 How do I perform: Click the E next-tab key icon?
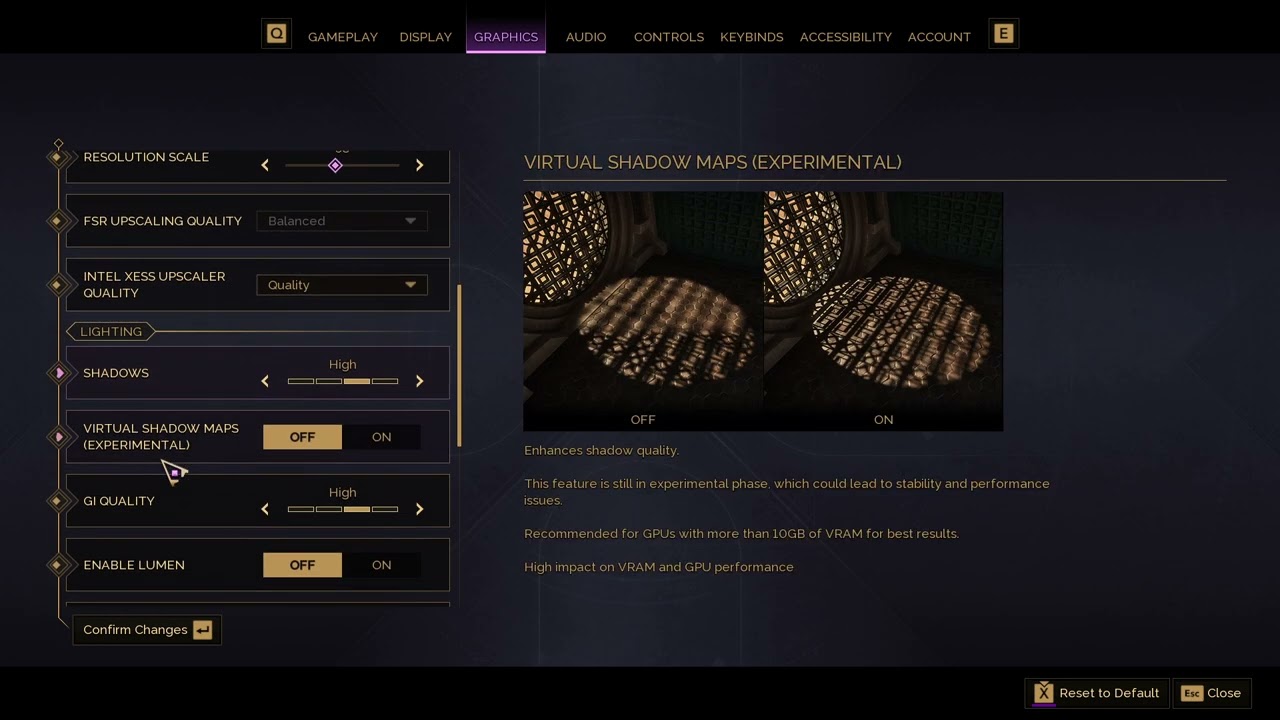click(1003, 34)
